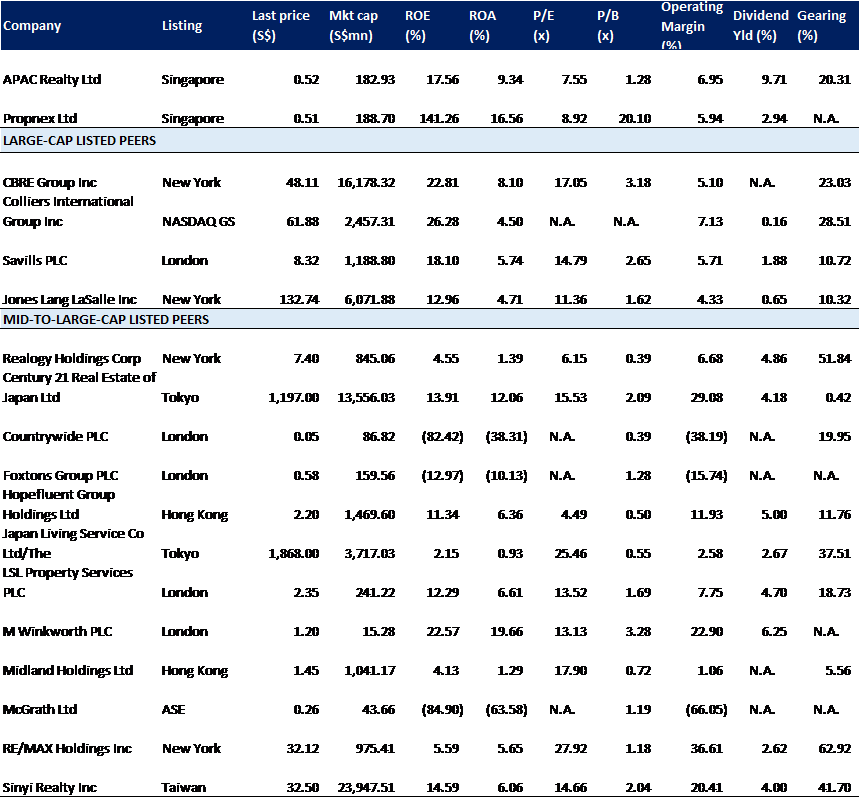Image resolution: width=860 pixels, height=798 pixels.
Task: Select Countrywide PLC company name
Action: click(x=55, y=437)
